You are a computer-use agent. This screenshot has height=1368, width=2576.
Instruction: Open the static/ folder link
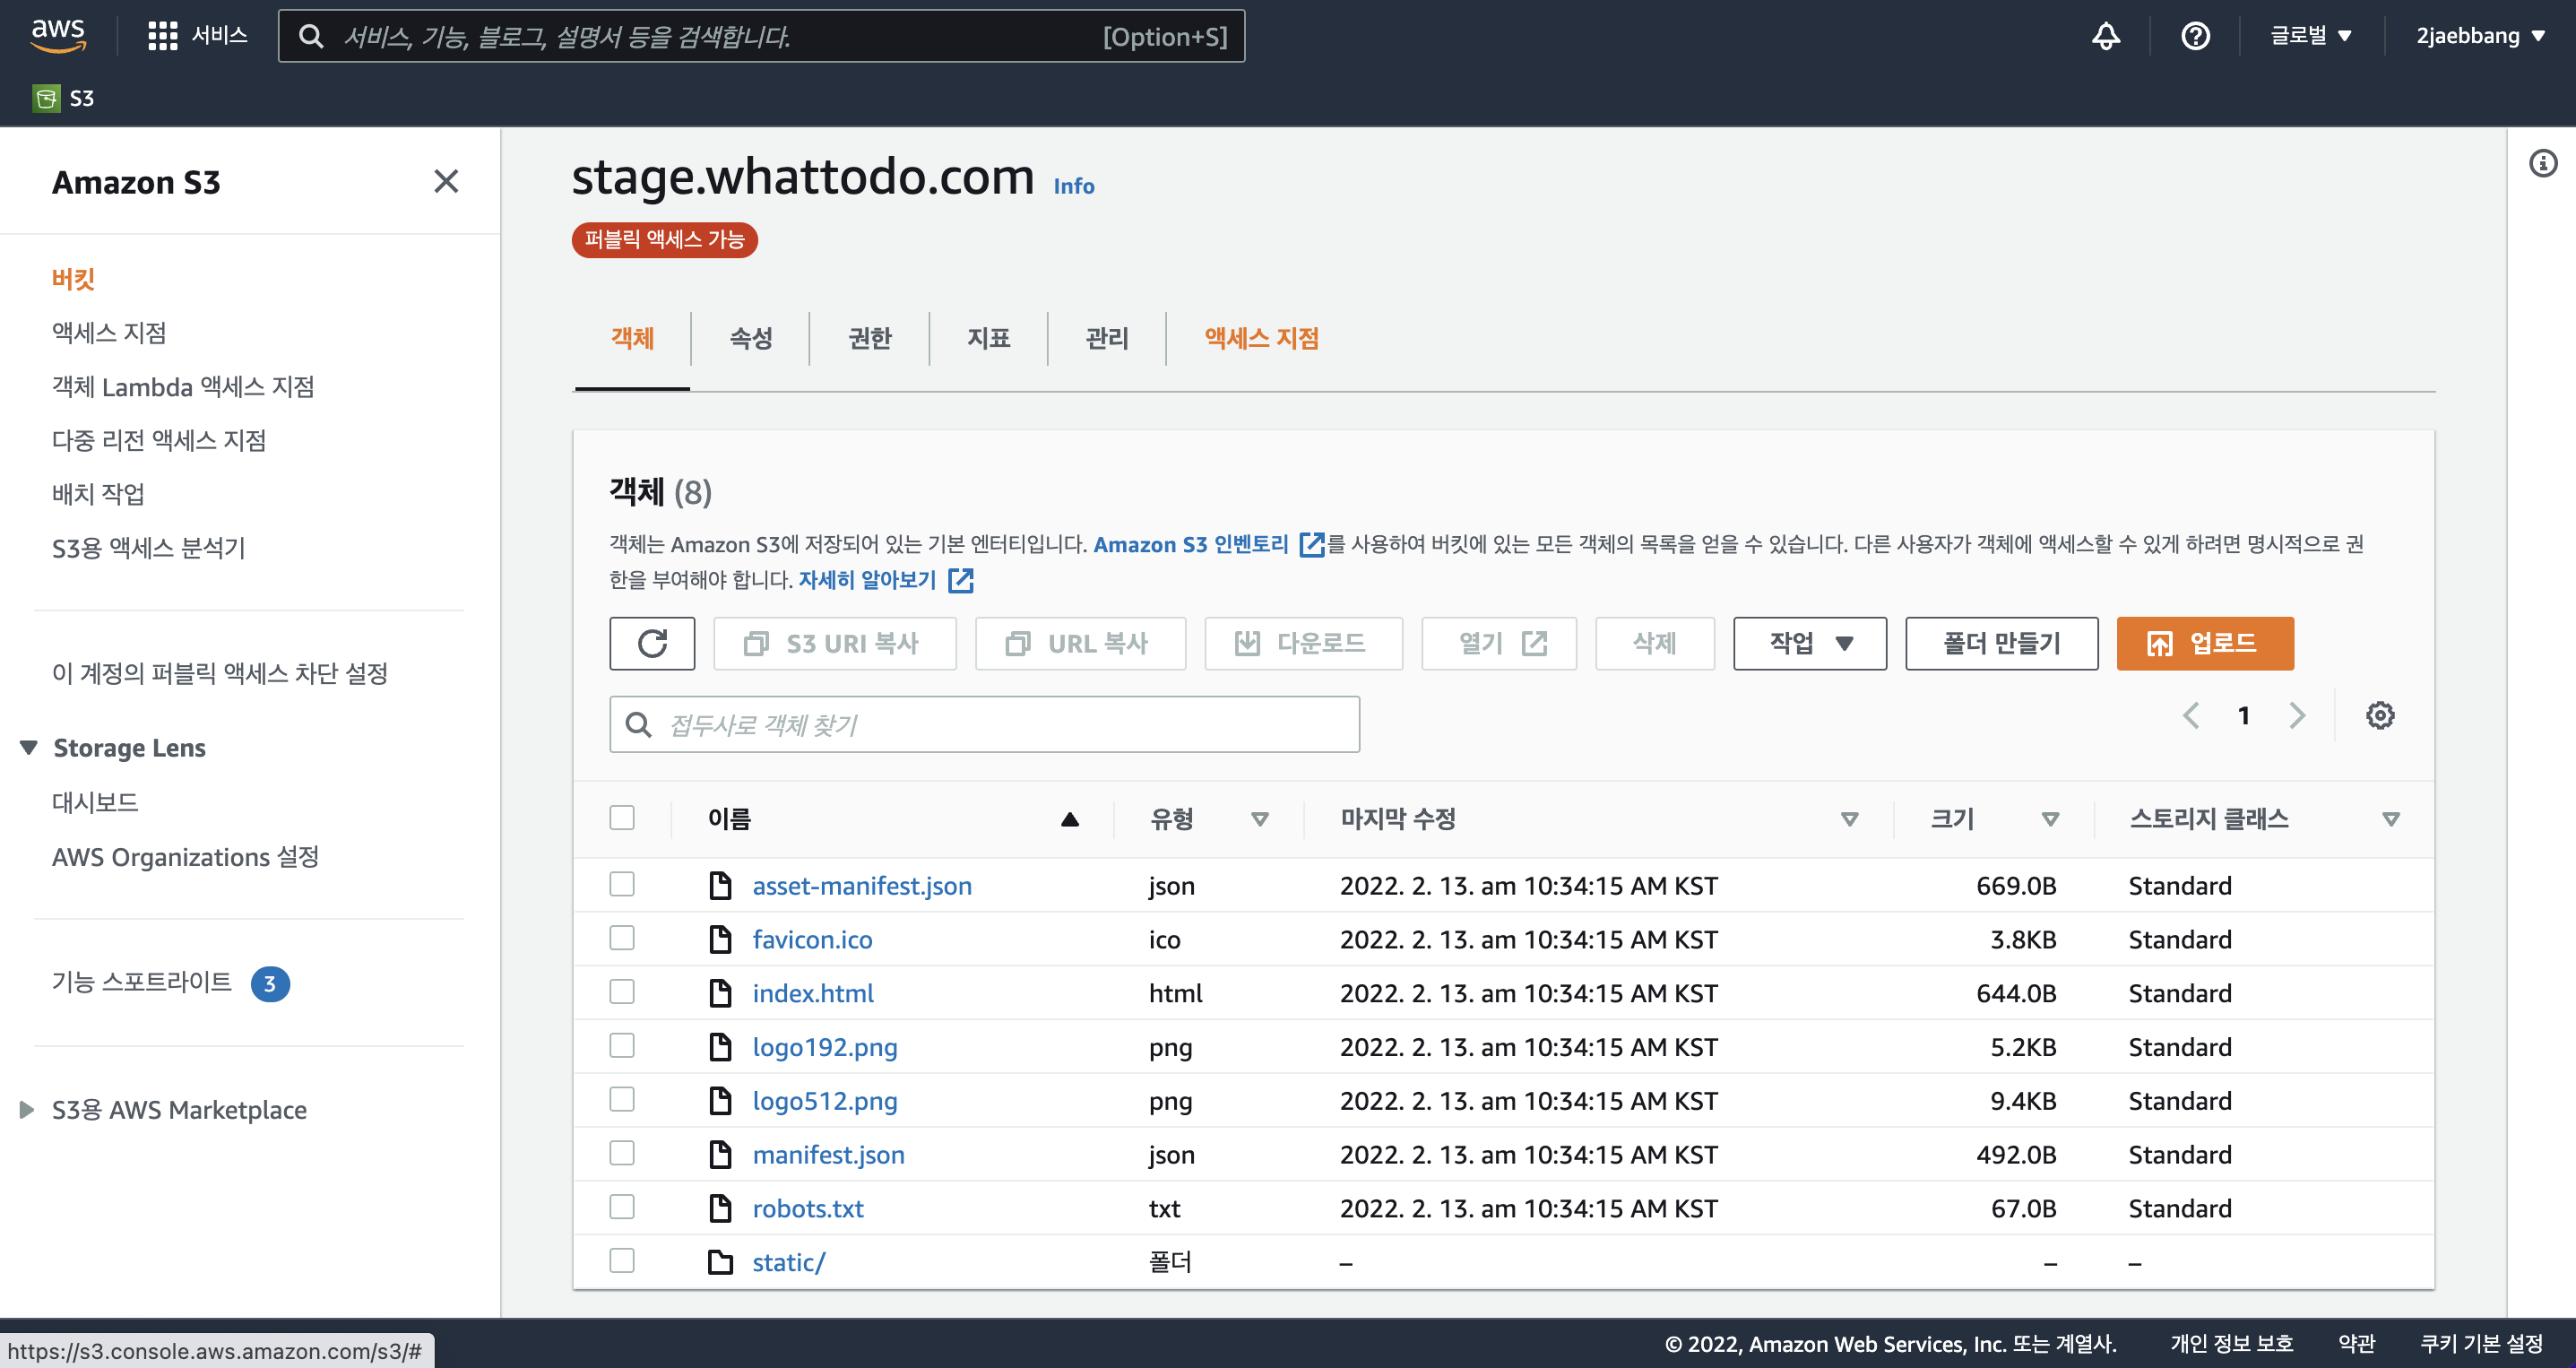pyautogui.click(x=788, y=1262)
